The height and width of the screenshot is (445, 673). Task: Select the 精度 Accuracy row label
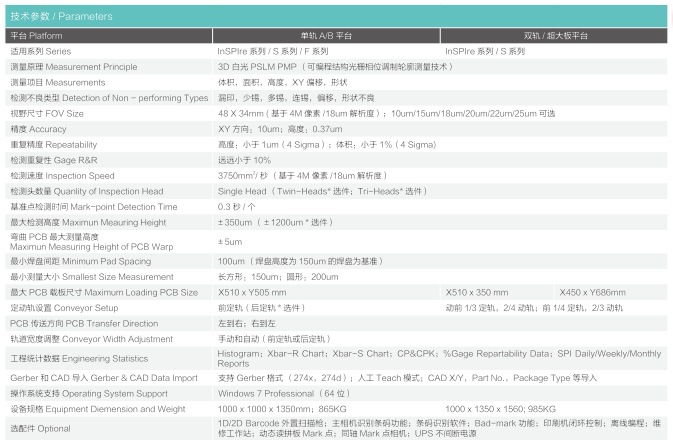pos(39,129)
